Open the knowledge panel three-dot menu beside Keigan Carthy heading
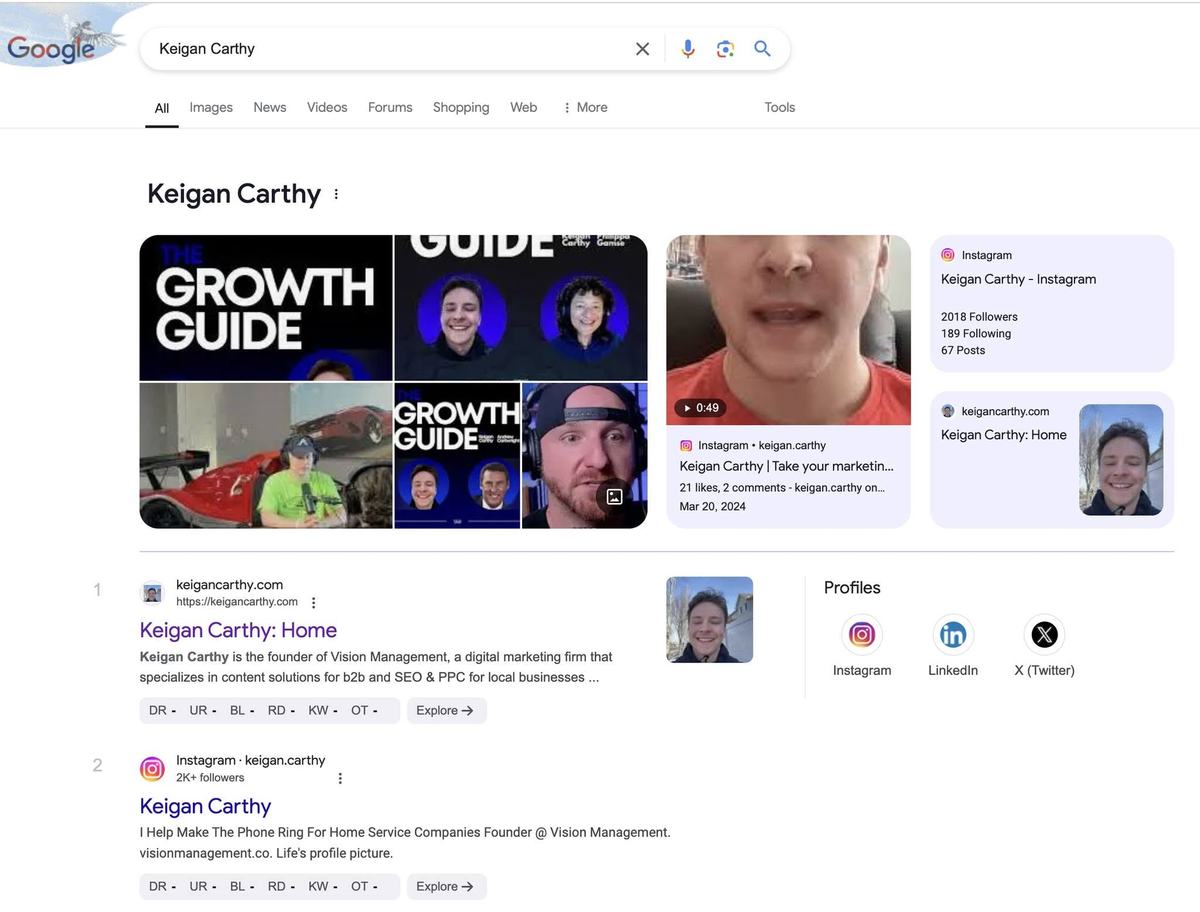Viewport: 1200px width, 912px height. [x=336, y=194]
